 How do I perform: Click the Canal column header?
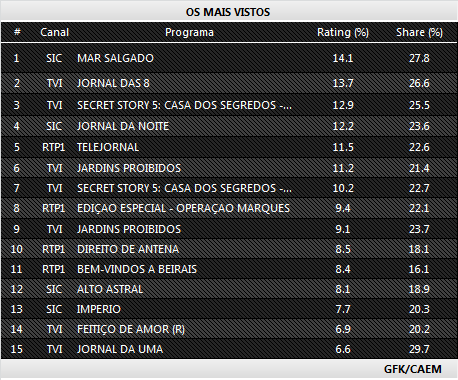(x=55, y=32)
